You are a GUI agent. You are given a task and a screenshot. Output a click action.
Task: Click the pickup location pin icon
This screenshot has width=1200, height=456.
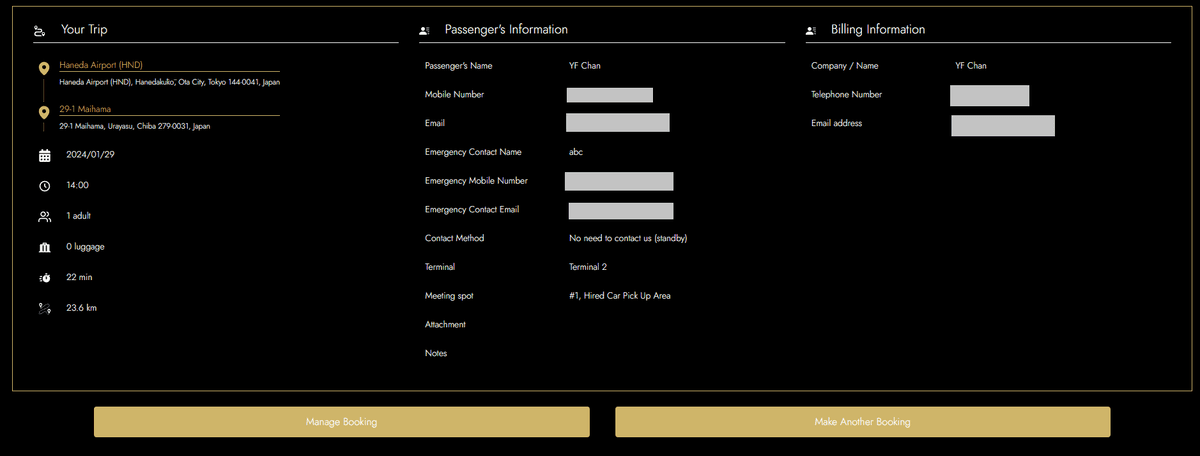pos(43,69)
